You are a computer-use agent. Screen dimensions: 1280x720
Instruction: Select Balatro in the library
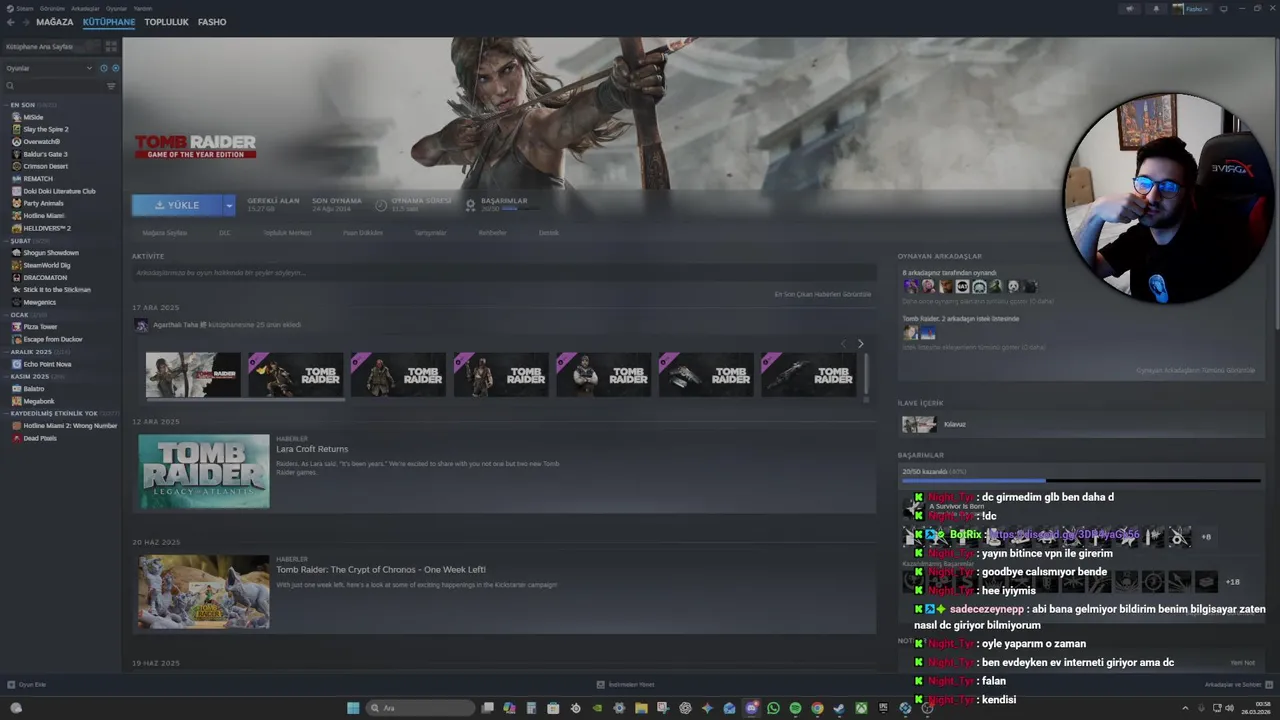coord(34,388)
